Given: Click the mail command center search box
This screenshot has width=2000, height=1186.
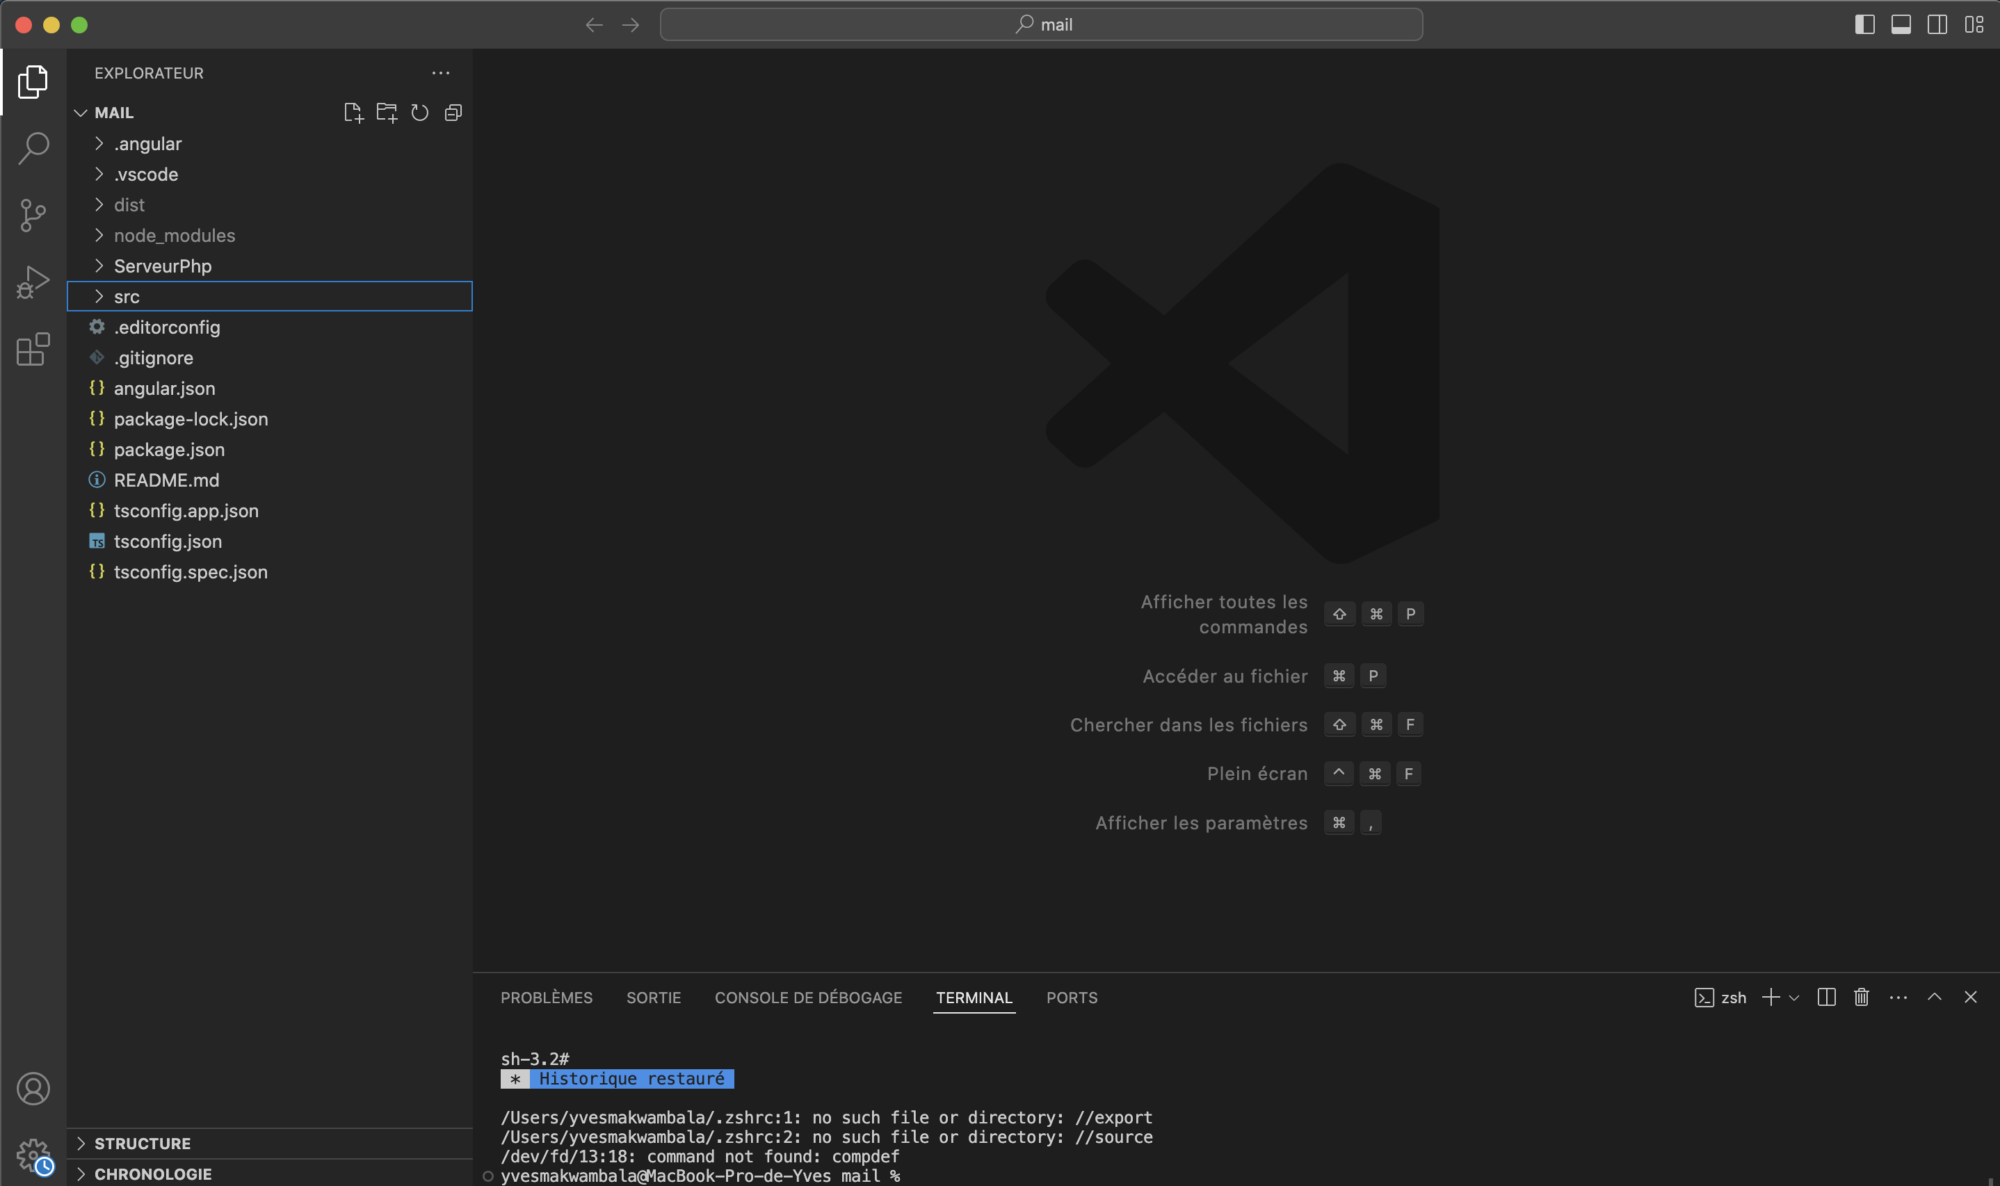Looking at the screenshot, I should pyautogui.click(x=1041, y=25).
